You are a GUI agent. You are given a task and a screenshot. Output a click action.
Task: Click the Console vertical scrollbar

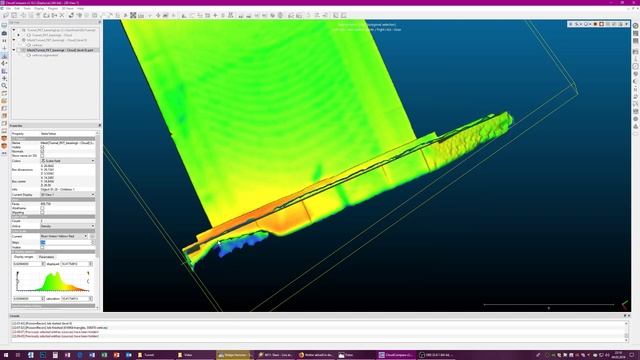pyautogui.click(x=627, y=331)
